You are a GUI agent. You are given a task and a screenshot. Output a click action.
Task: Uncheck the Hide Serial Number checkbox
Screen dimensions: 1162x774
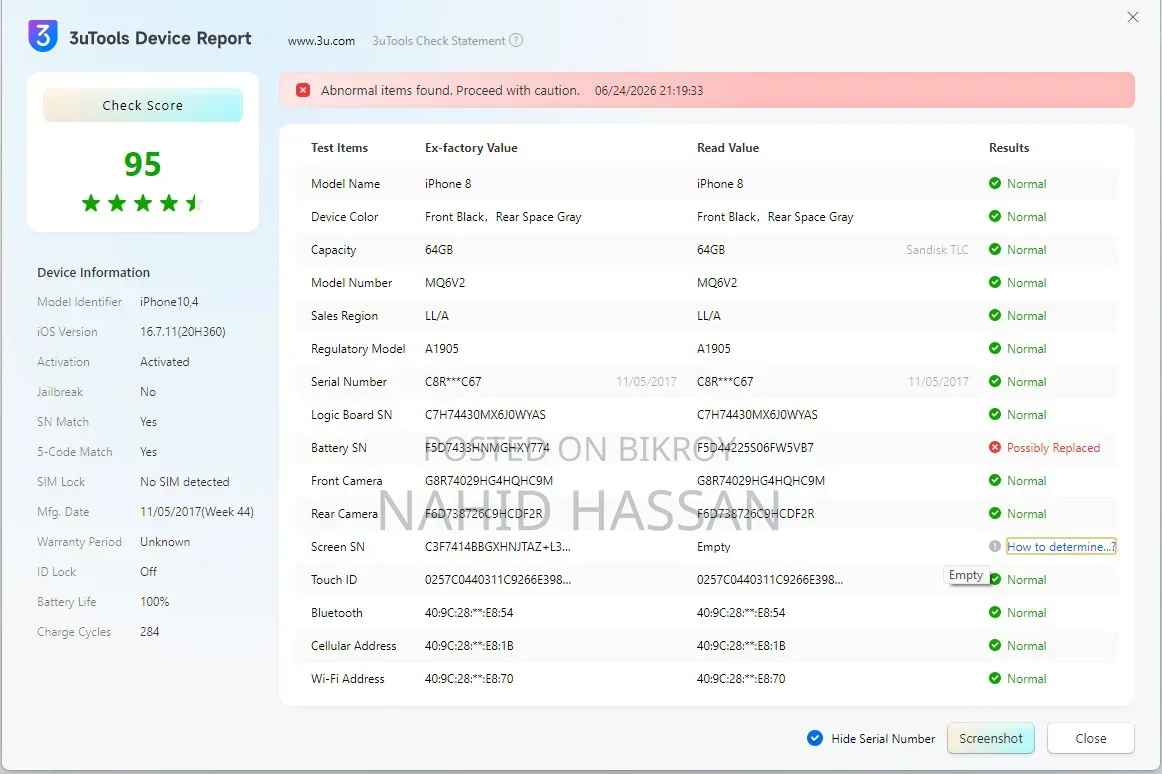(814, 738)
